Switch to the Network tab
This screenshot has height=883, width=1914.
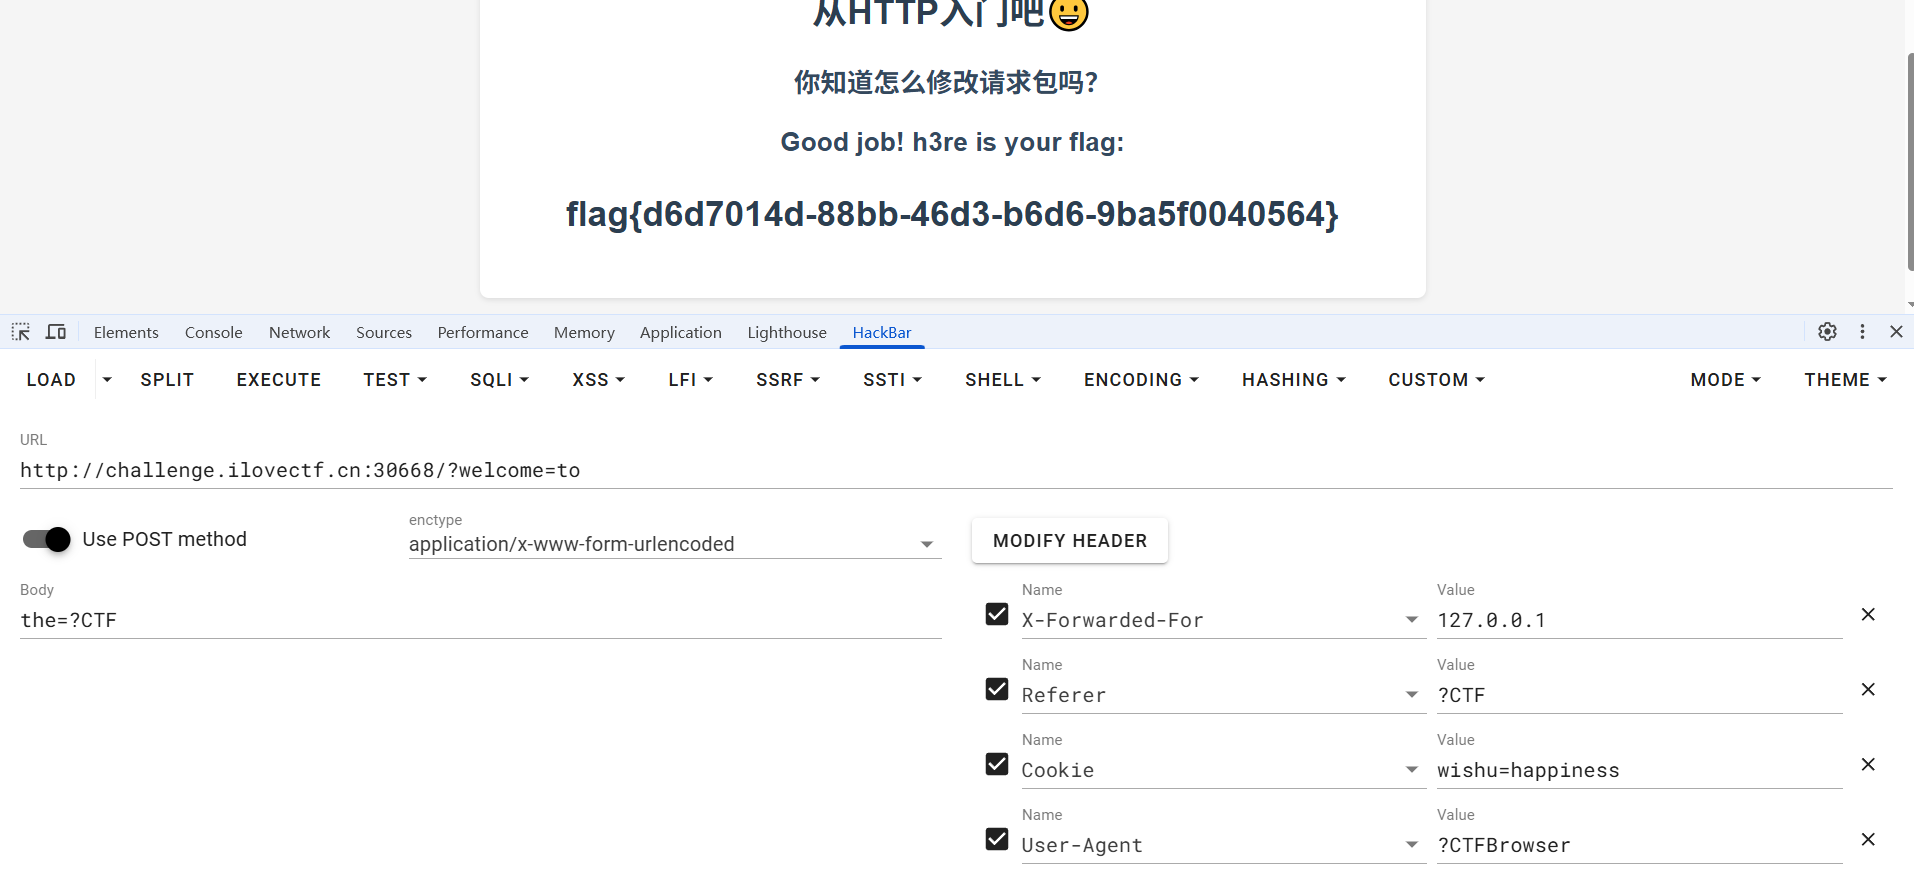[x=299, y=333]
